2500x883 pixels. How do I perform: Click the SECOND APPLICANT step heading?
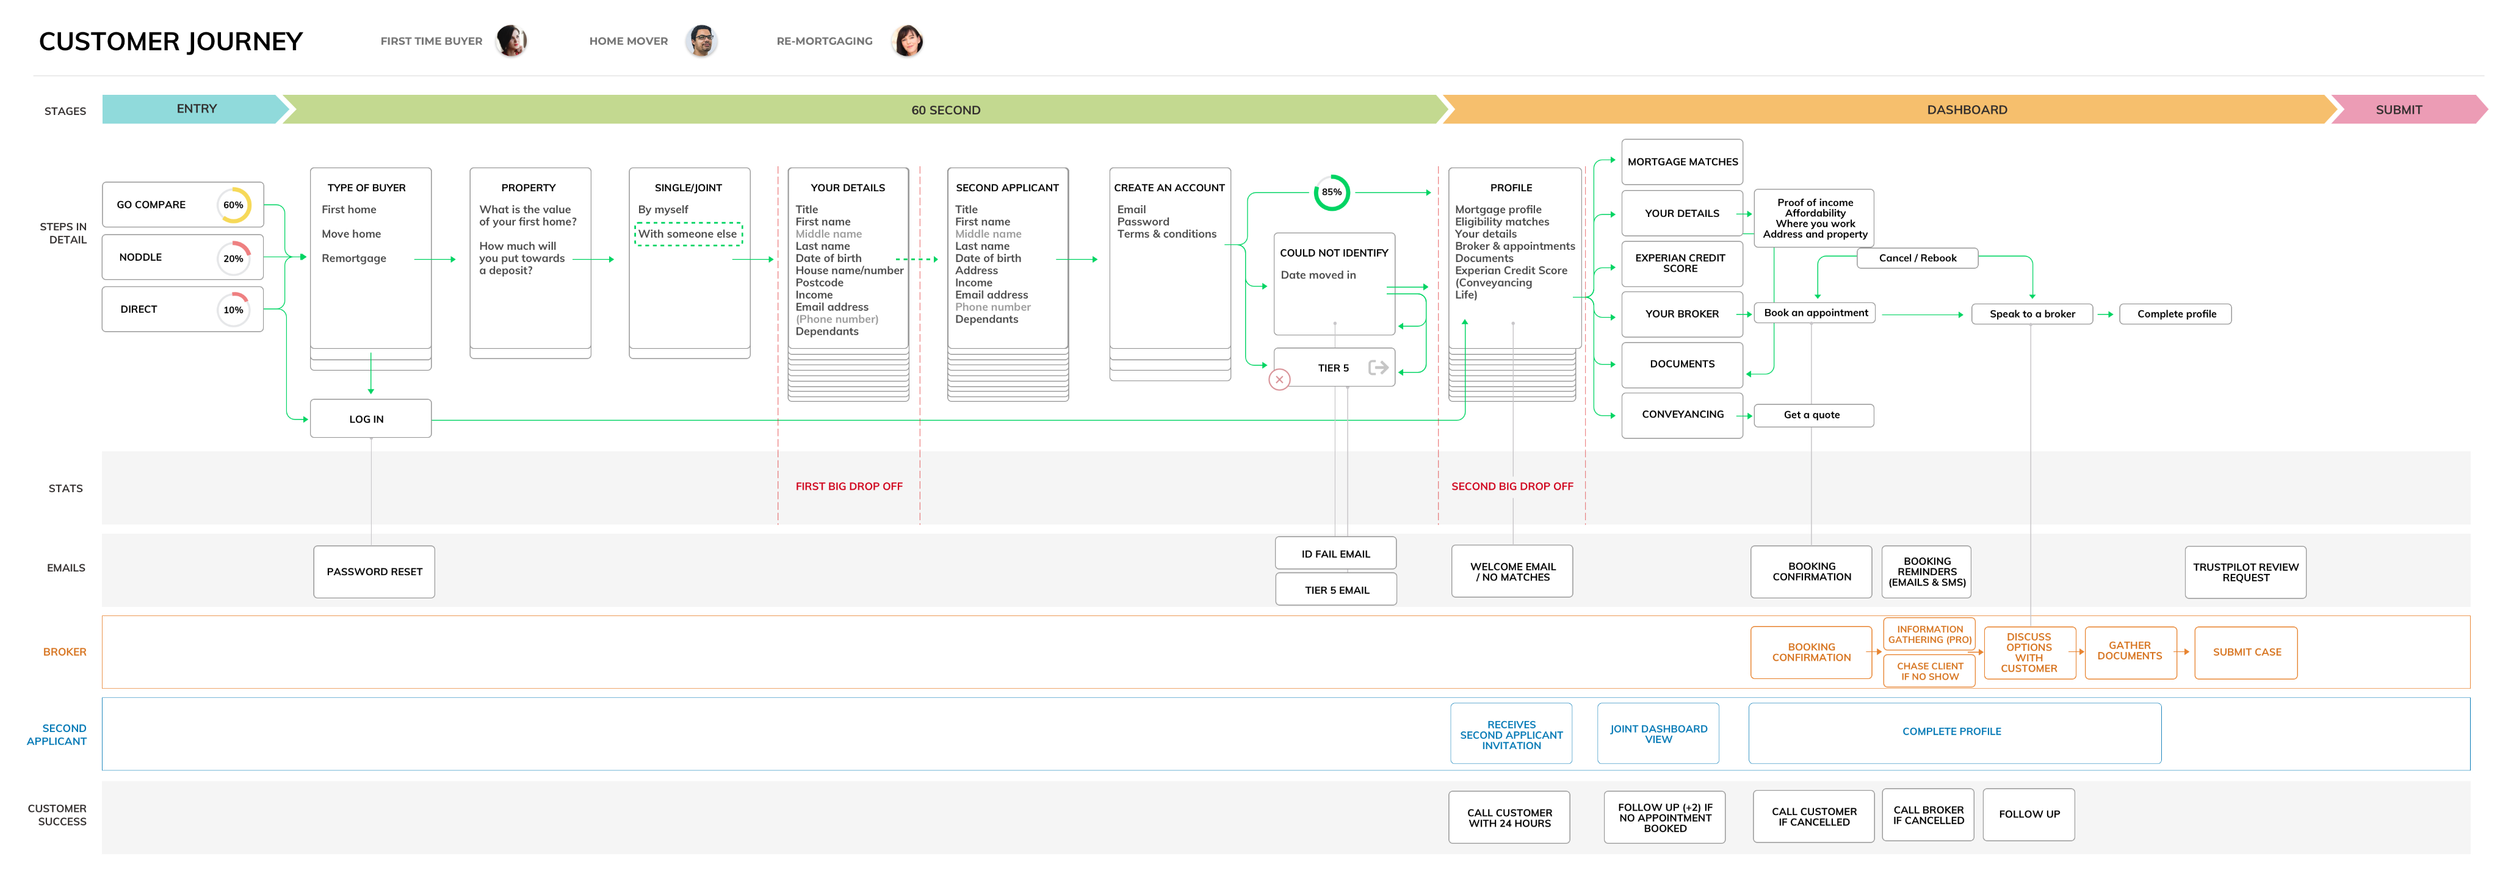click(x=1007, y=188)
